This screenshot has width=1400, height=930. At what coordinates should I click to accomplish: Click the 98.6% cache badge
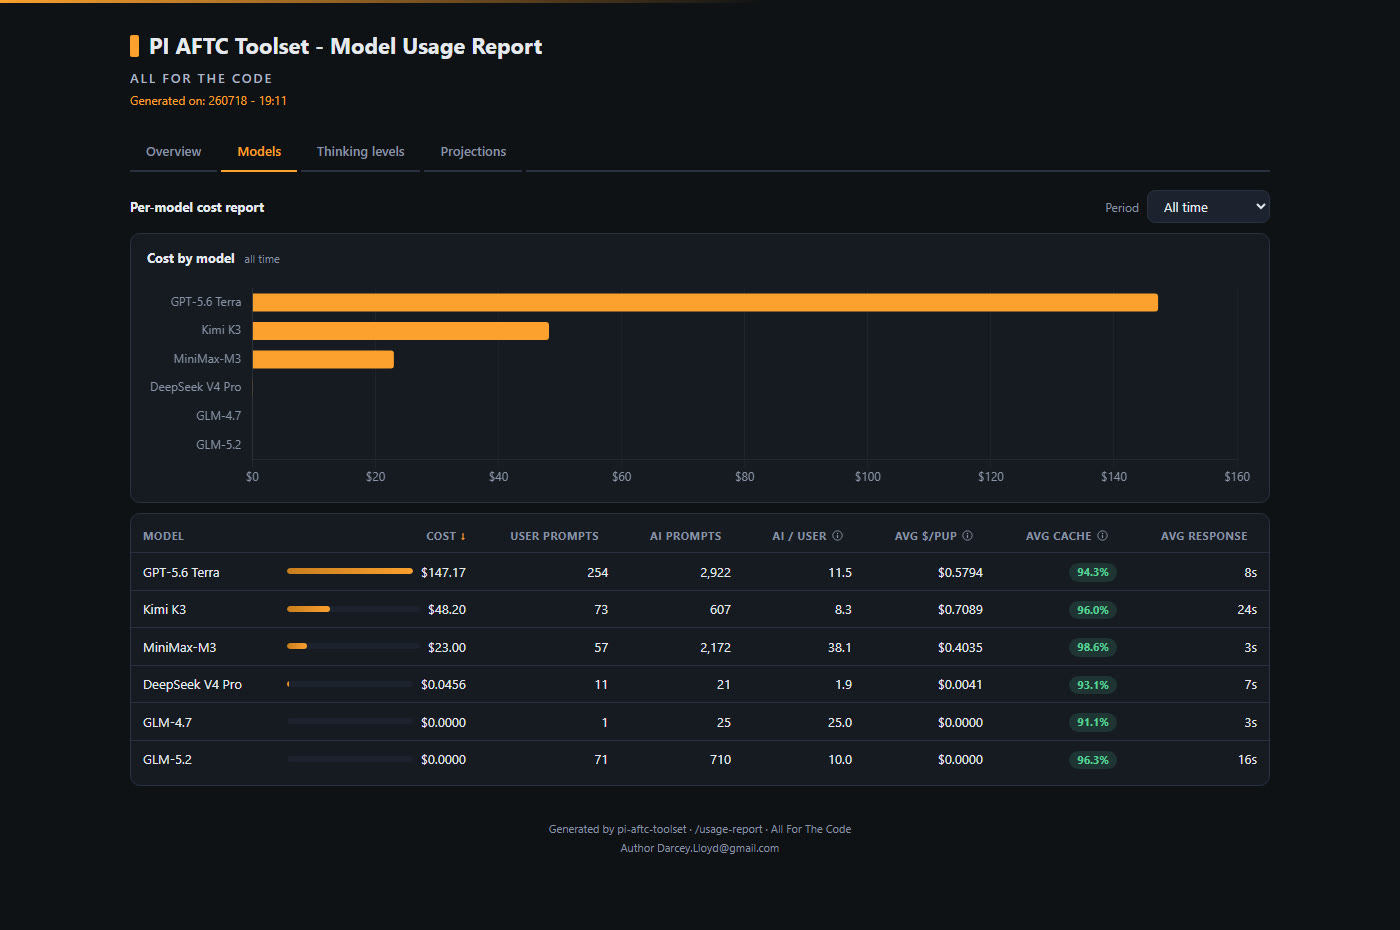1093,648
